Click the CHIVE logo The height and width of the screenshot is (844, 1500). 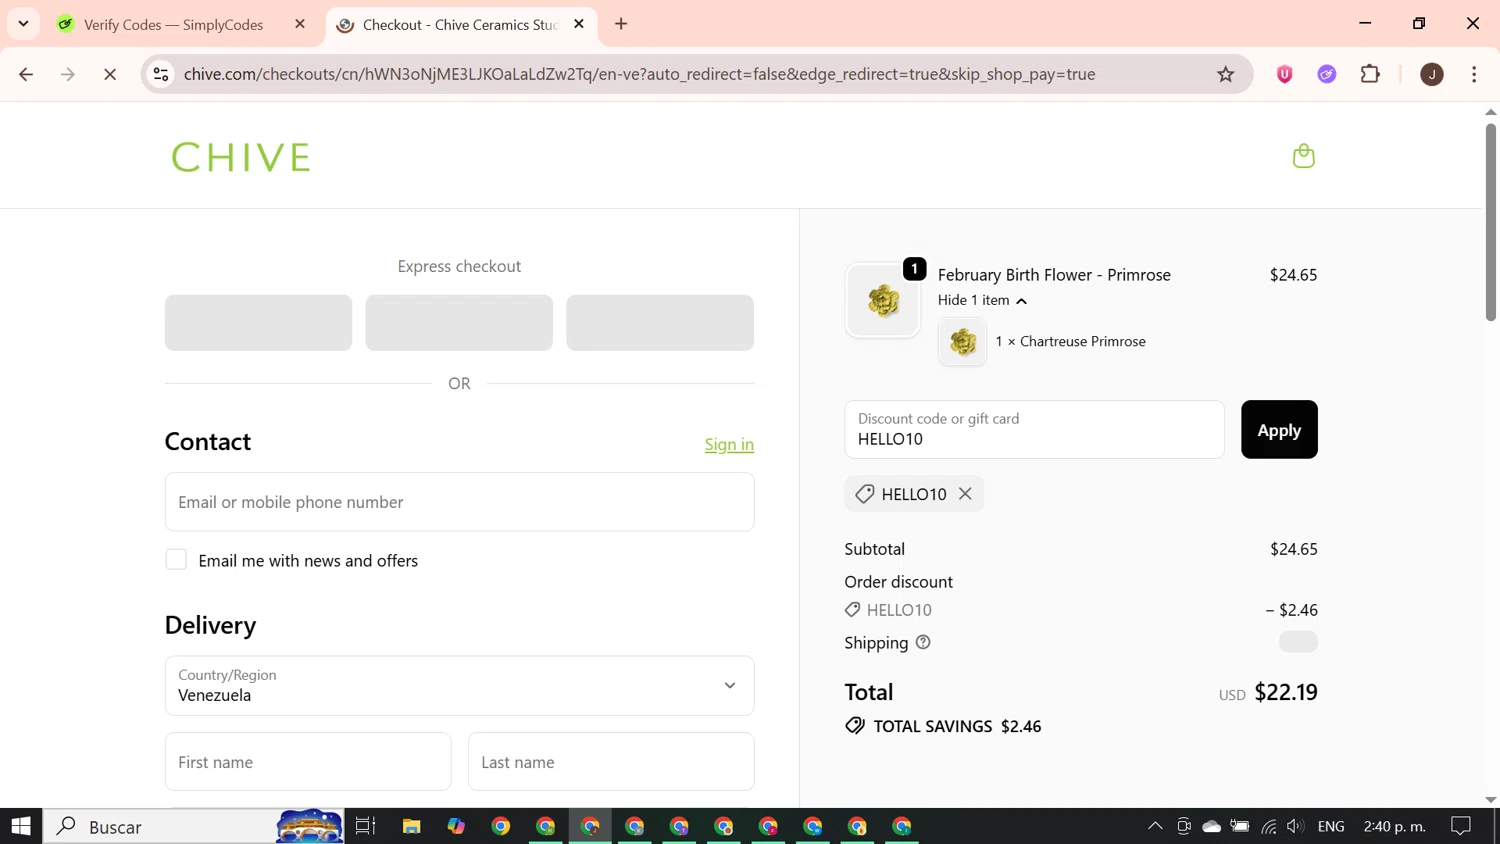[241, 157]
